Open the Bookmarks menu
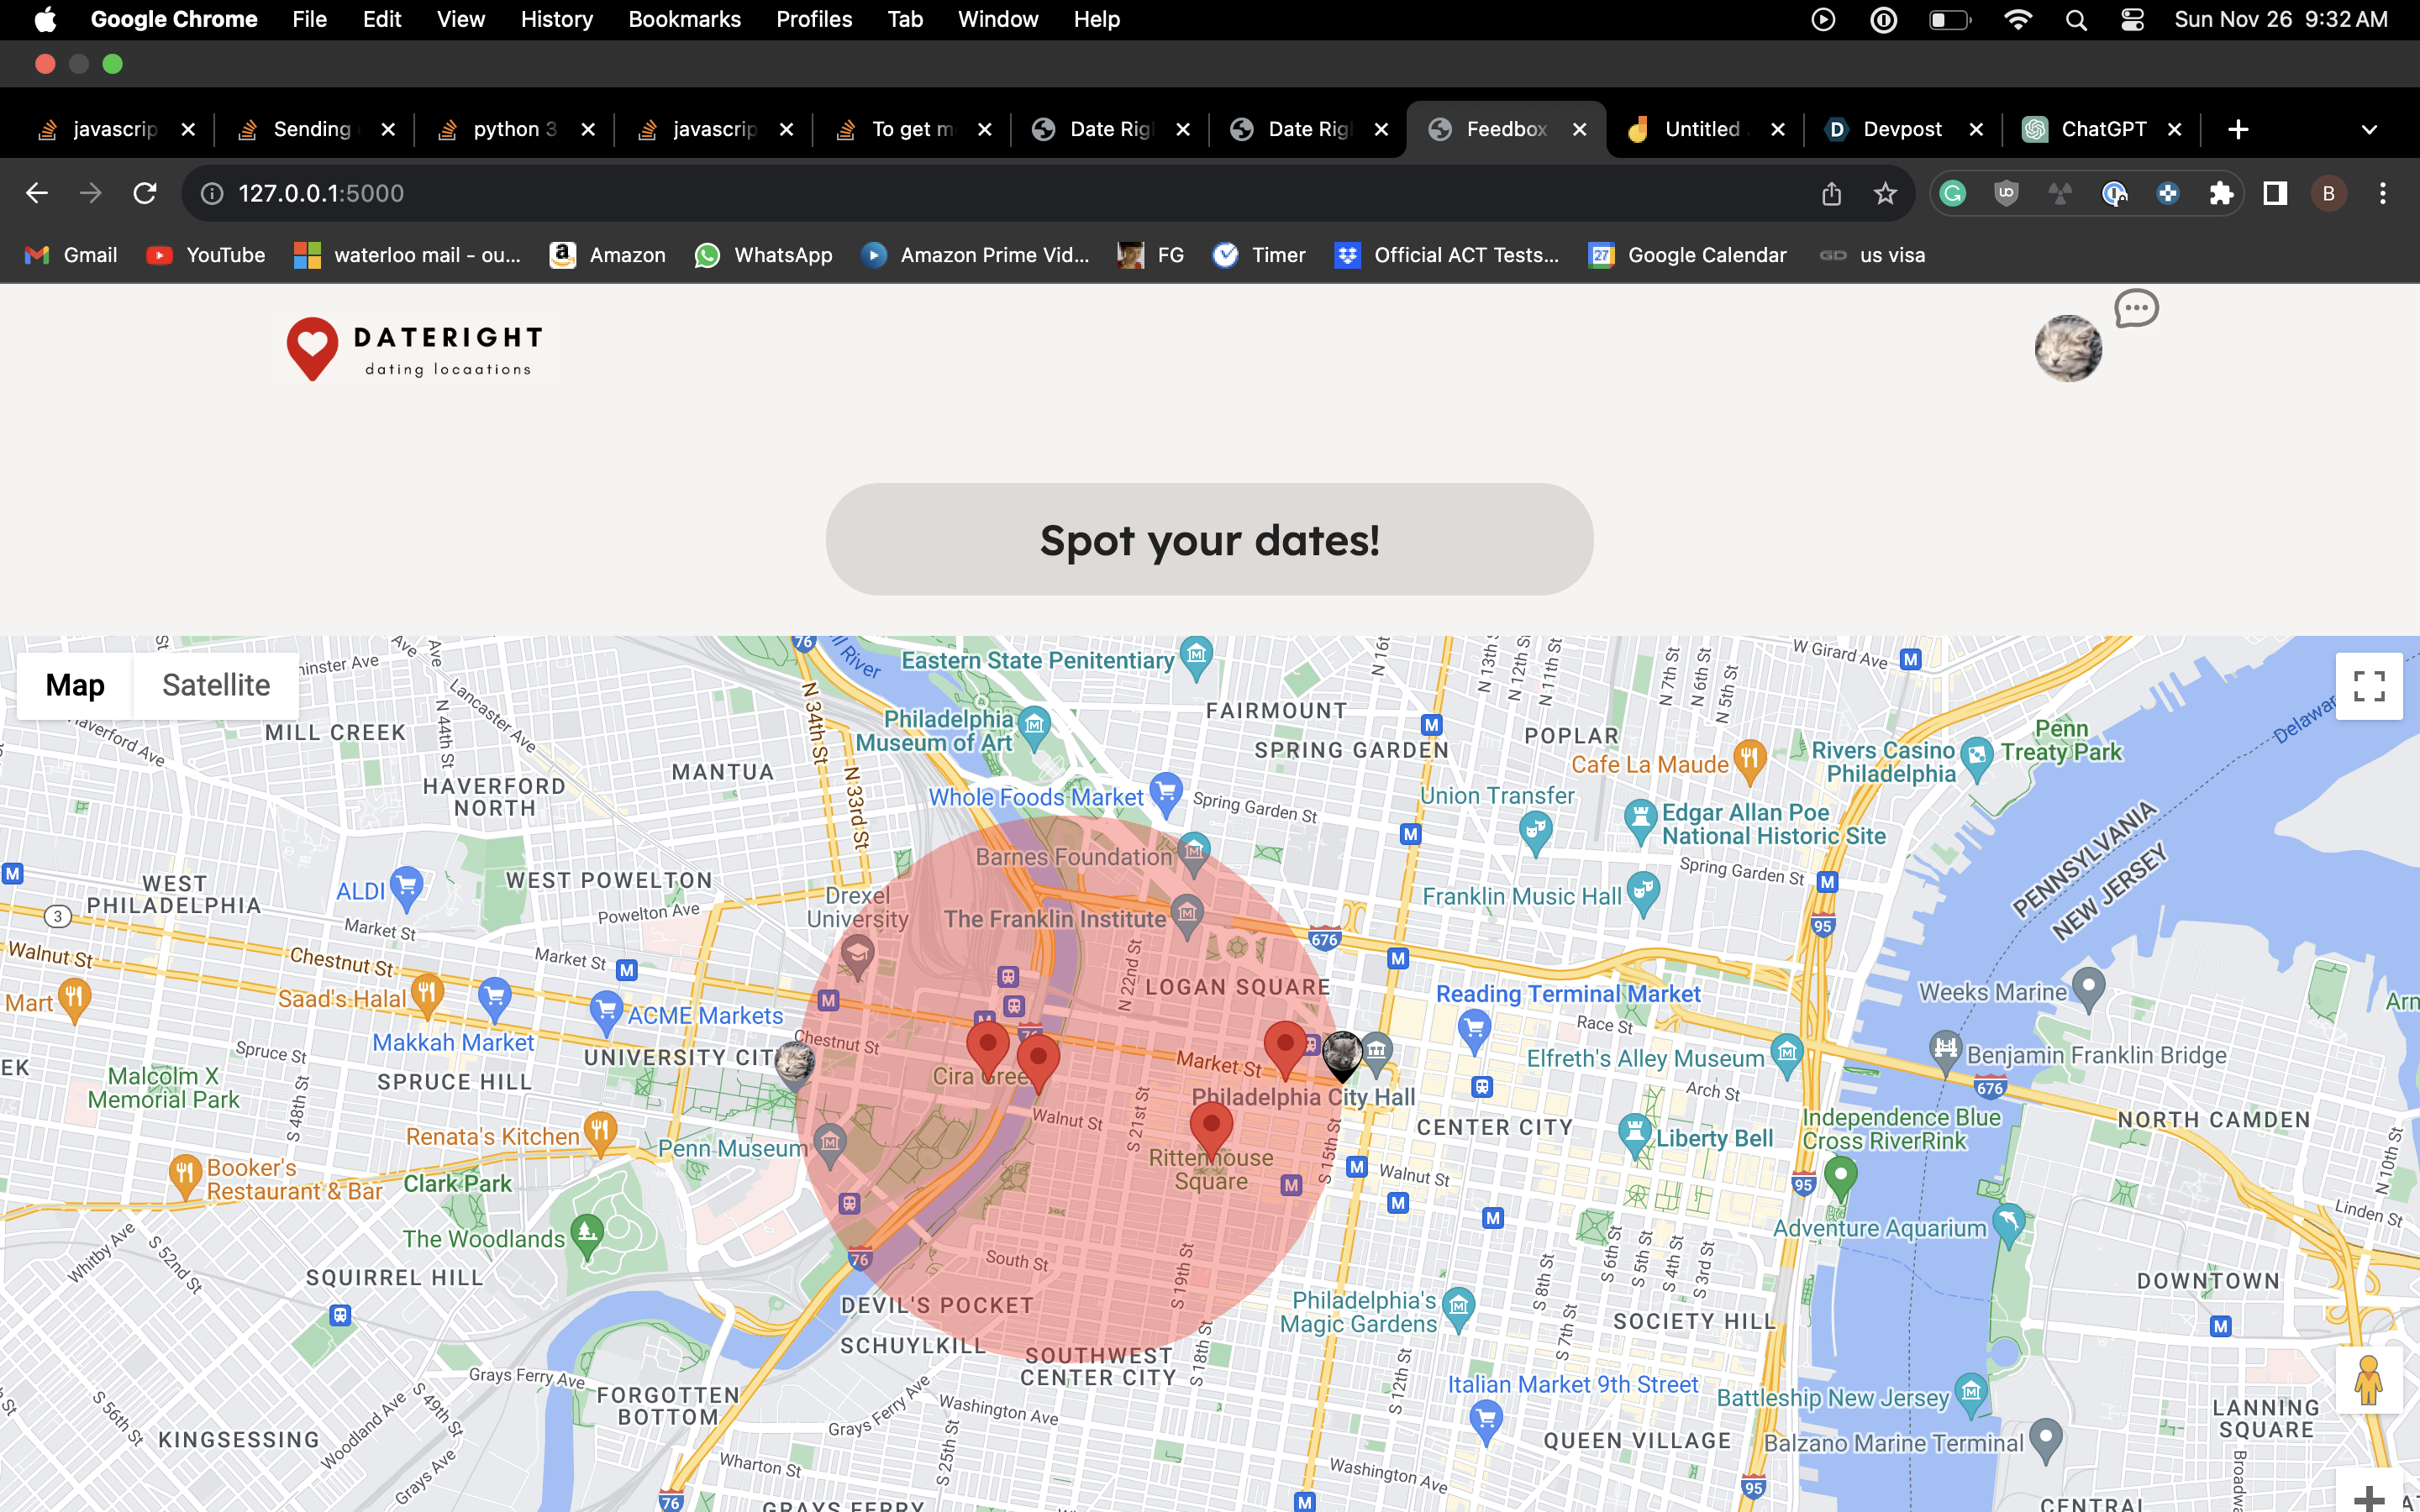This screenshot has width=2420, height=1512. (x=684, y=19)
